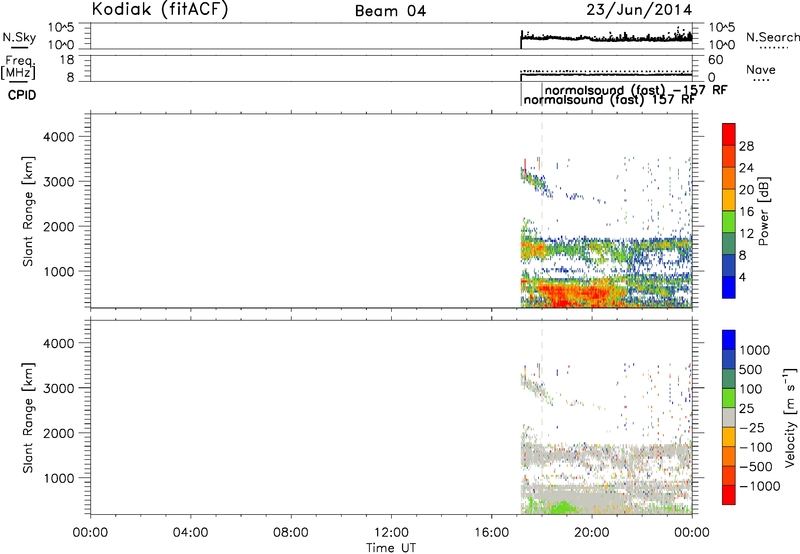800x554 pixels.
Task: Click the 60 tick on the Nave axis
Action: pyautogui.click(x=715, y=59)
